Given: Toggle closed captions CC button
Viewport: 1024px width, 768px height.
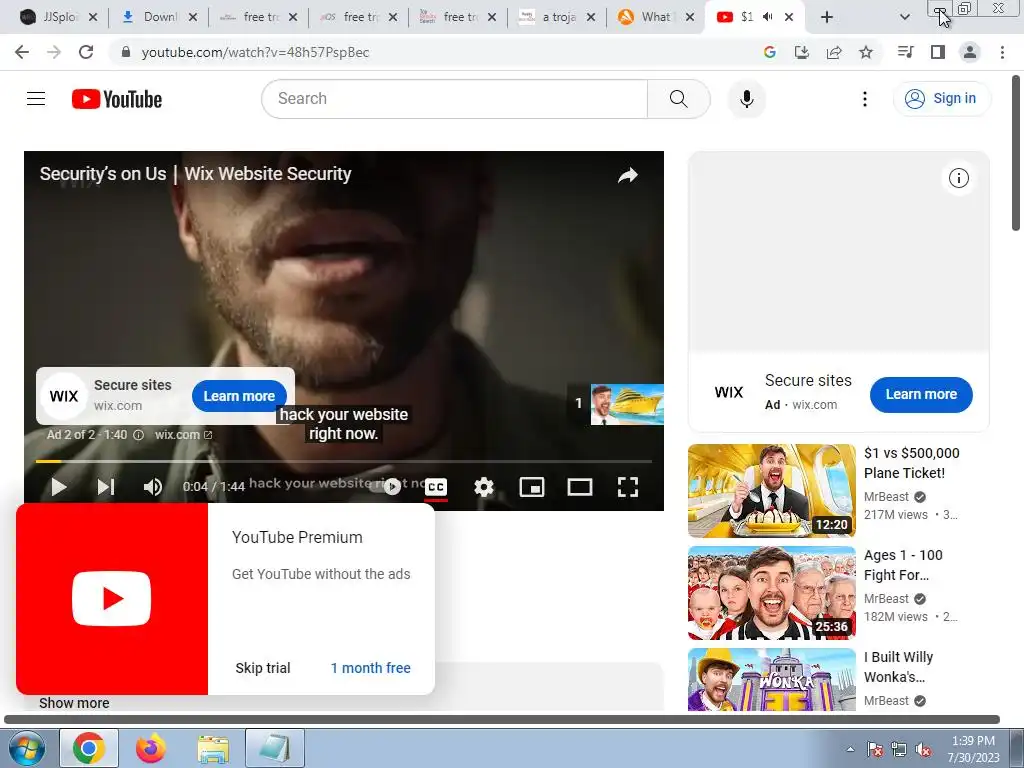Looking at the screenshot, I should click(x=436, y=487).
